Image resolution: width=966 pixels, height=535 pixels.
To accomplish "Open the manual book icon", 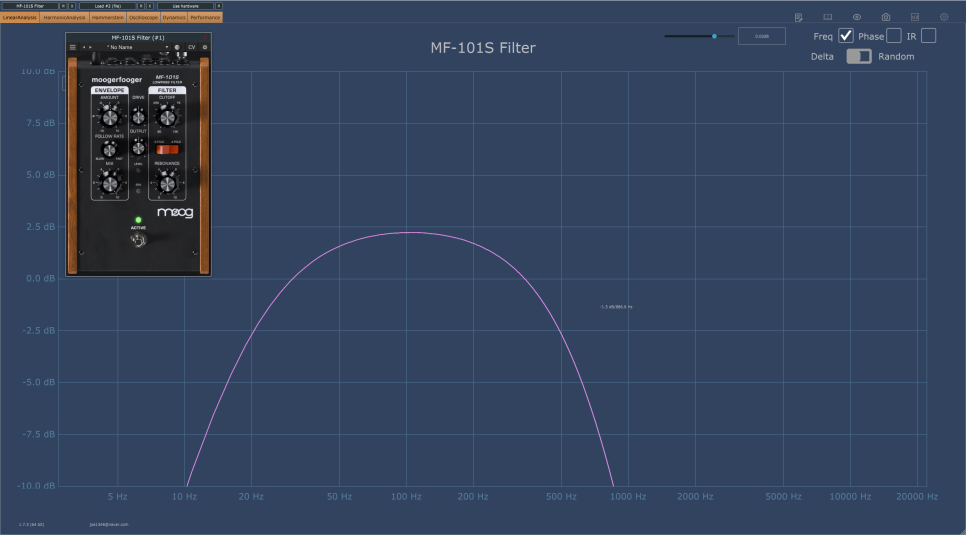I will (827, 17).
